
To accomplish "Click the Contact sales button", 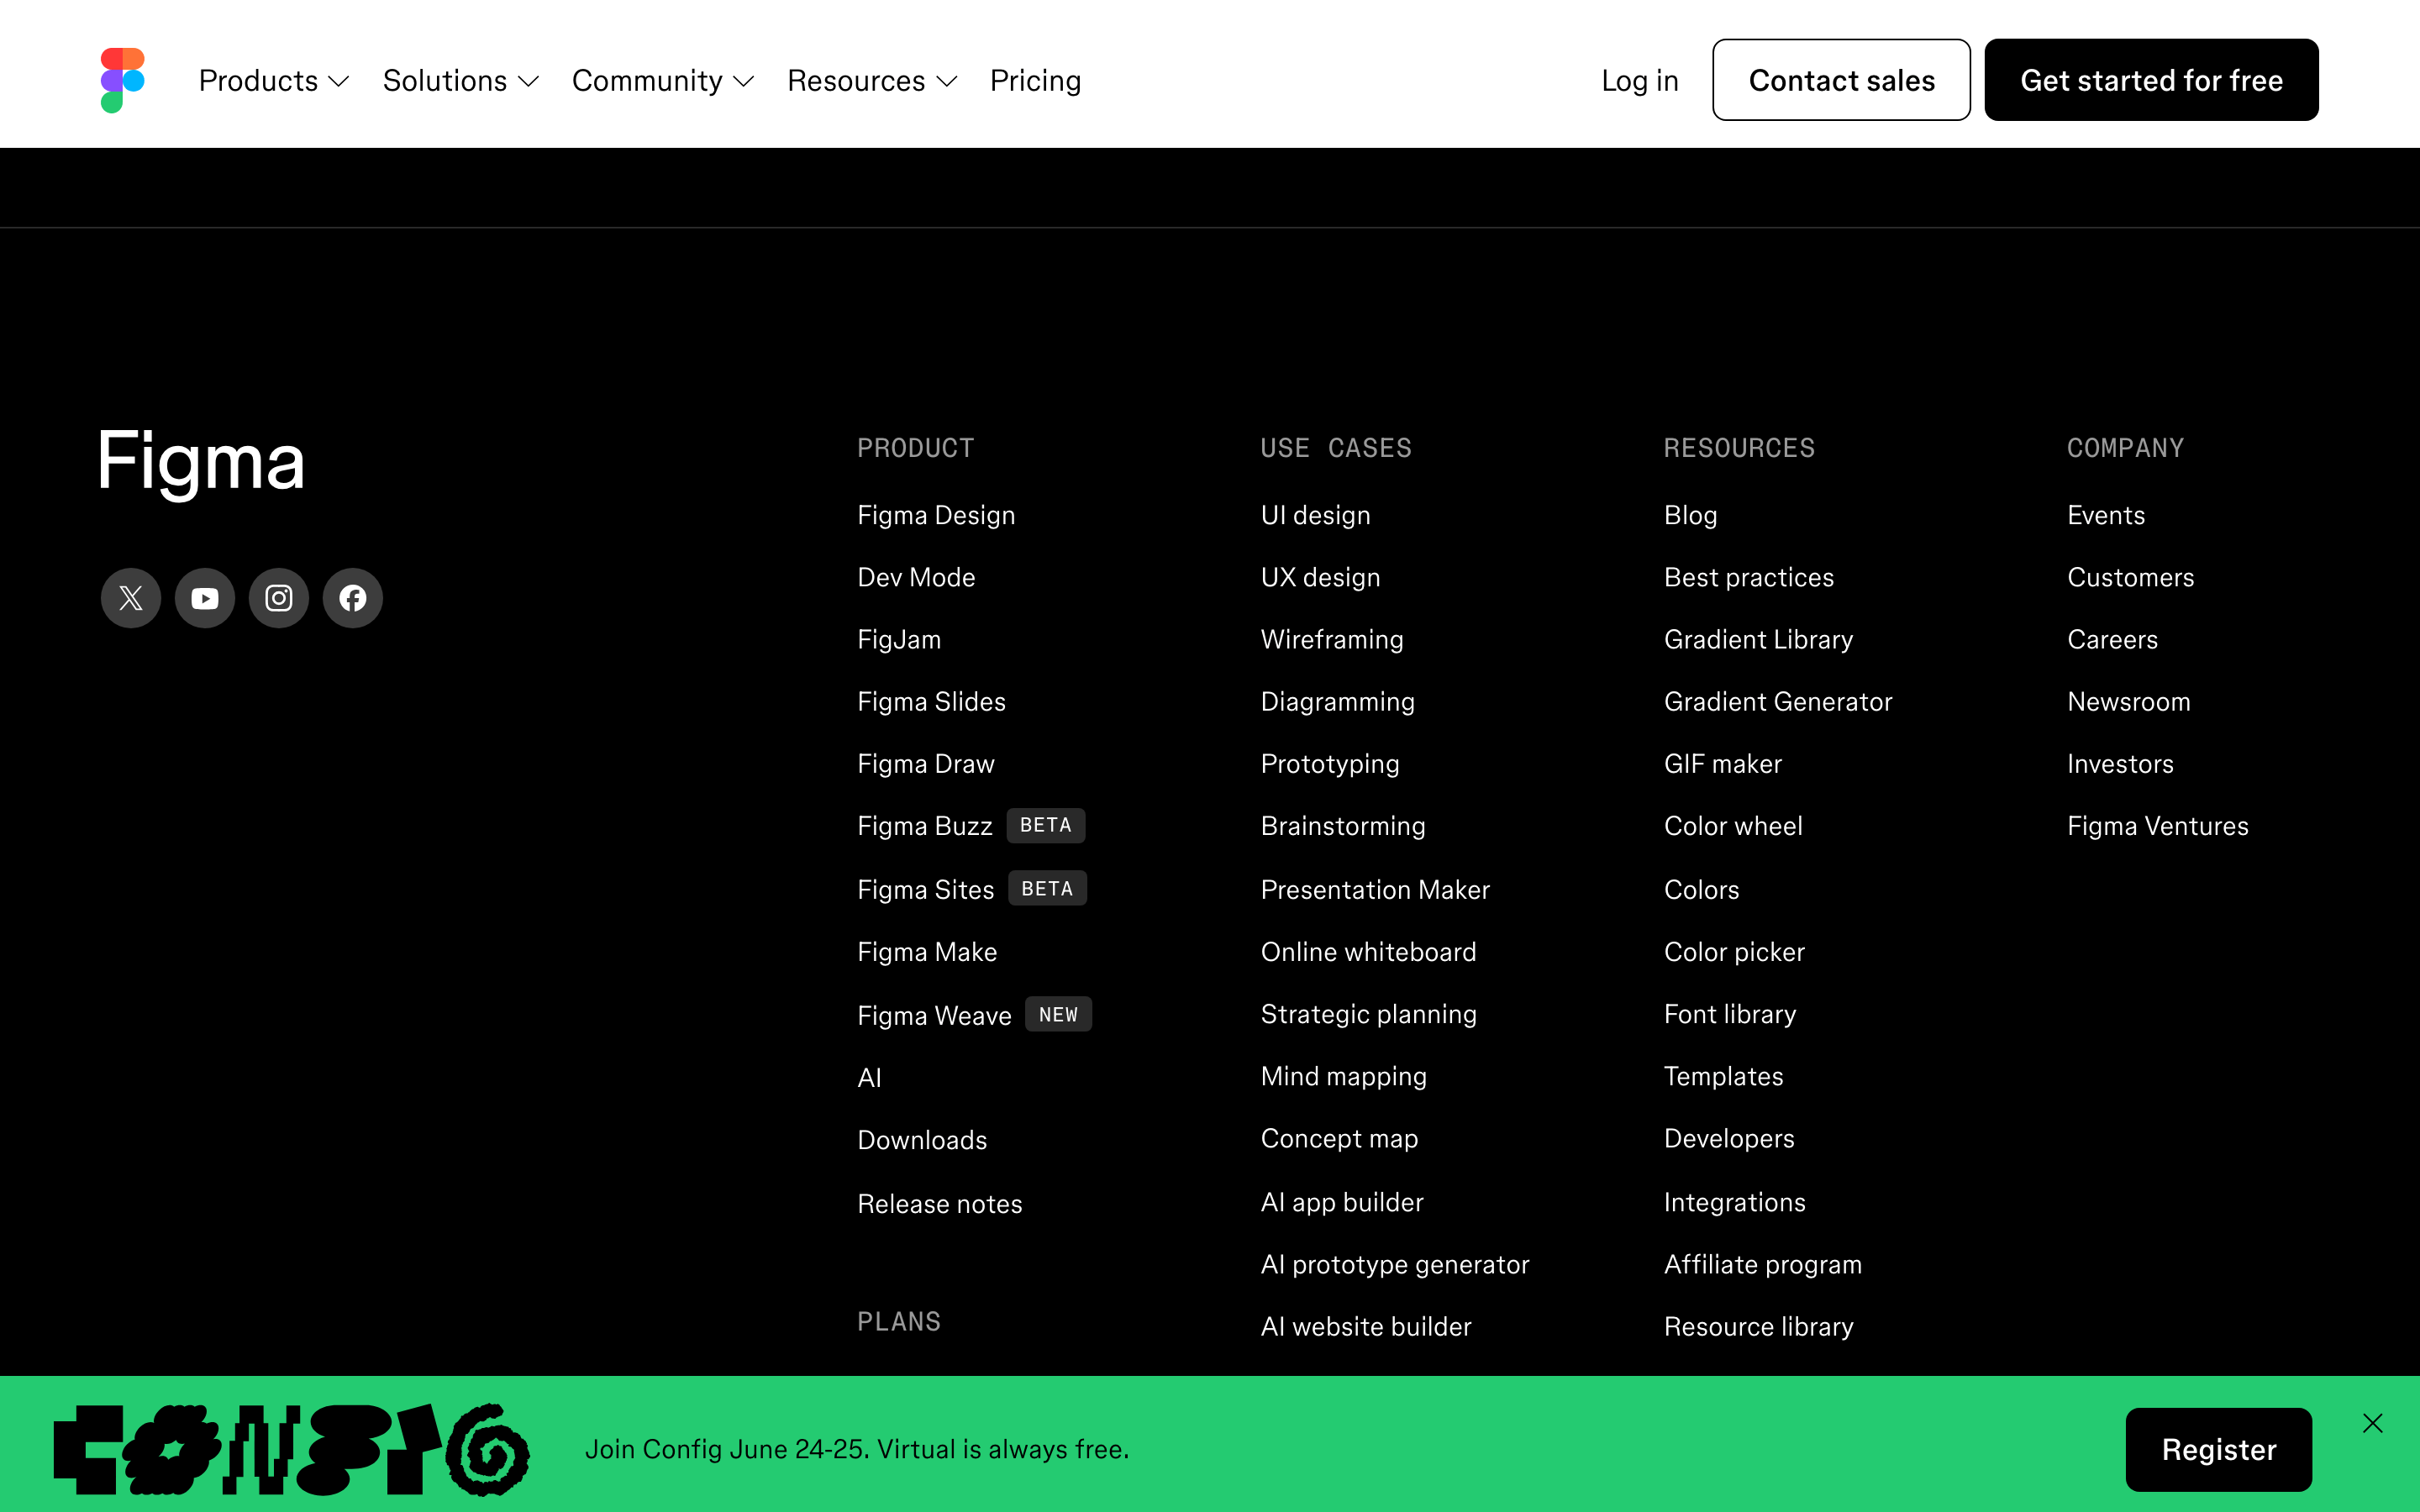I will click(1841, 80).
